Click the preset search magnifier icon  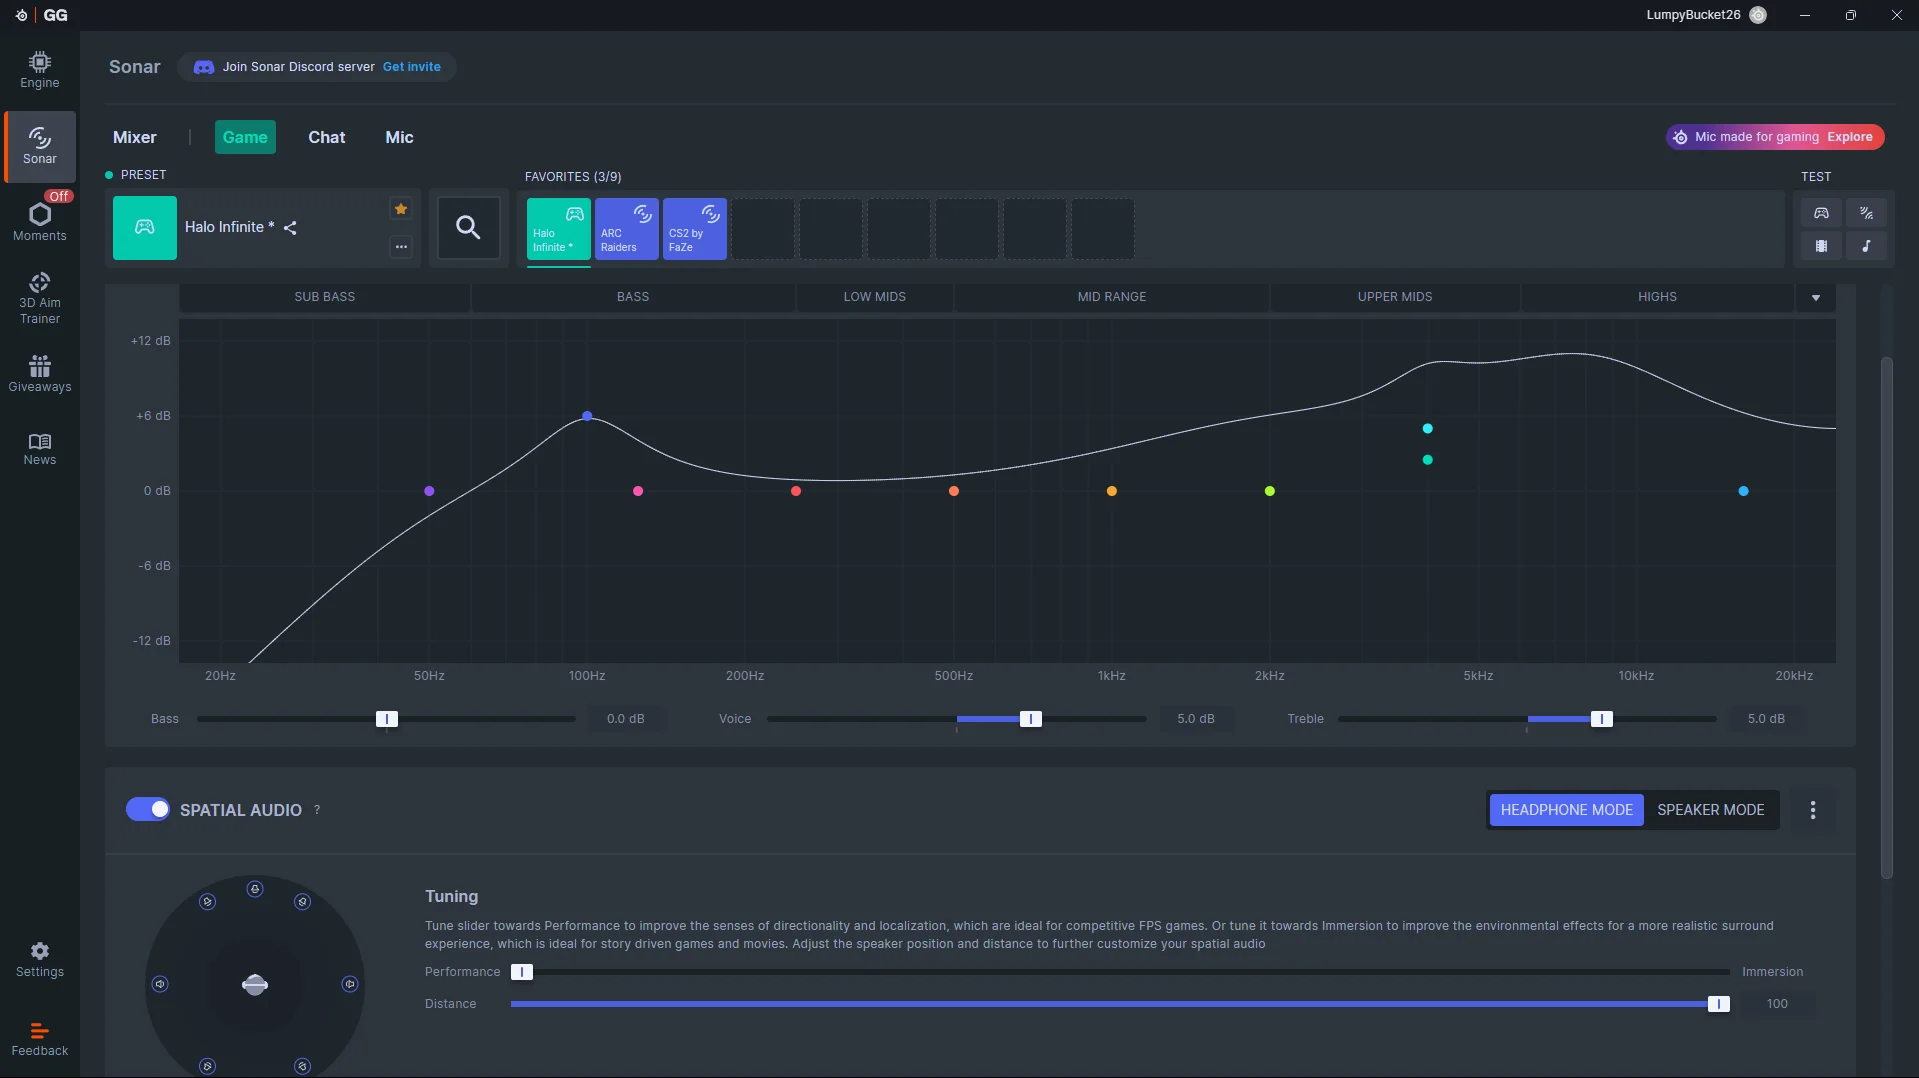pyautogui.click(x=468, y=227)
